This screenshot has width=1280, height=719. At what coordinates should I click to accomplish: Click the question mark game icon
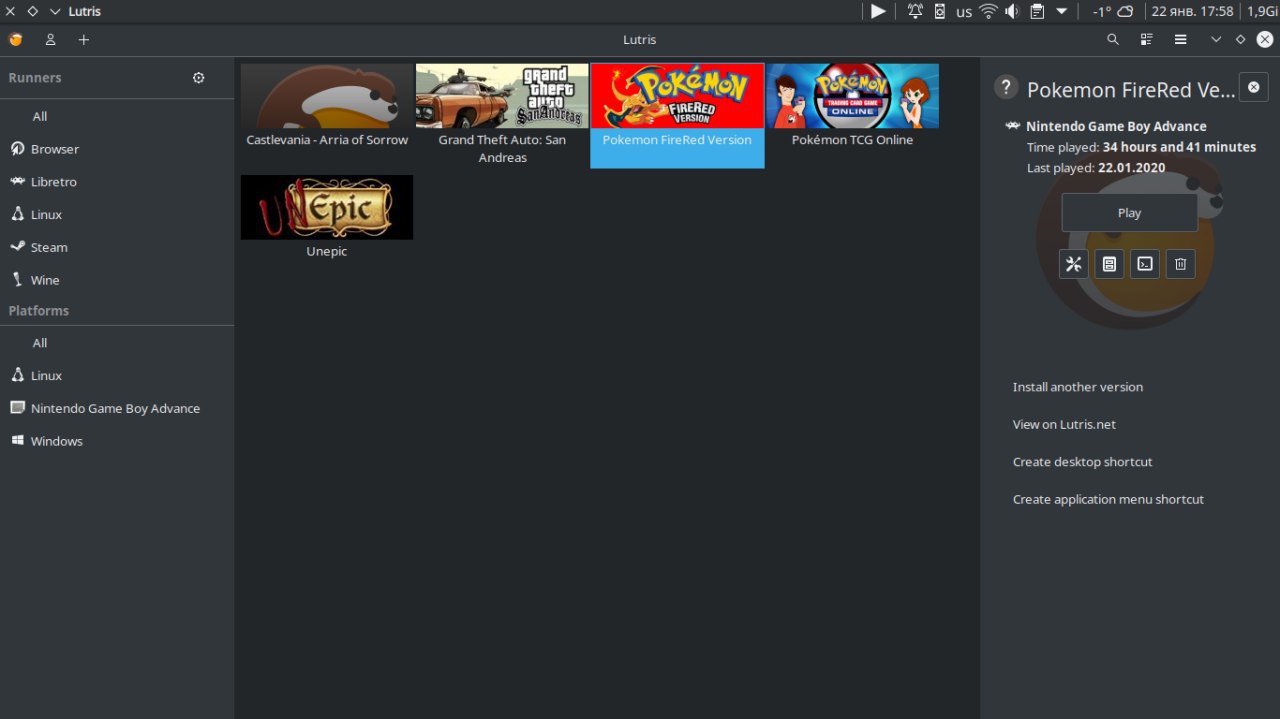(x=1006, y=87)
